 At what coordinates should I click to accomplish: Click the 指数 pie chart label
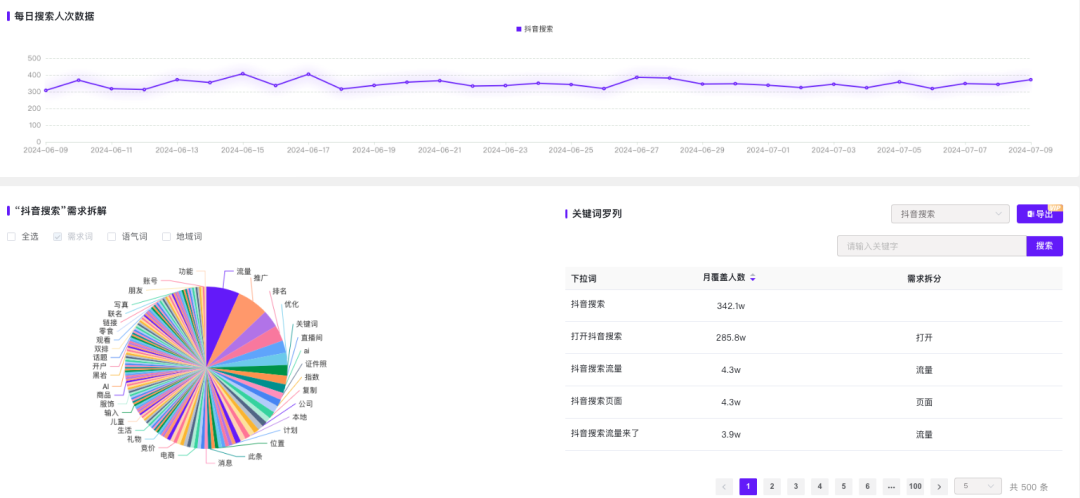312,377
